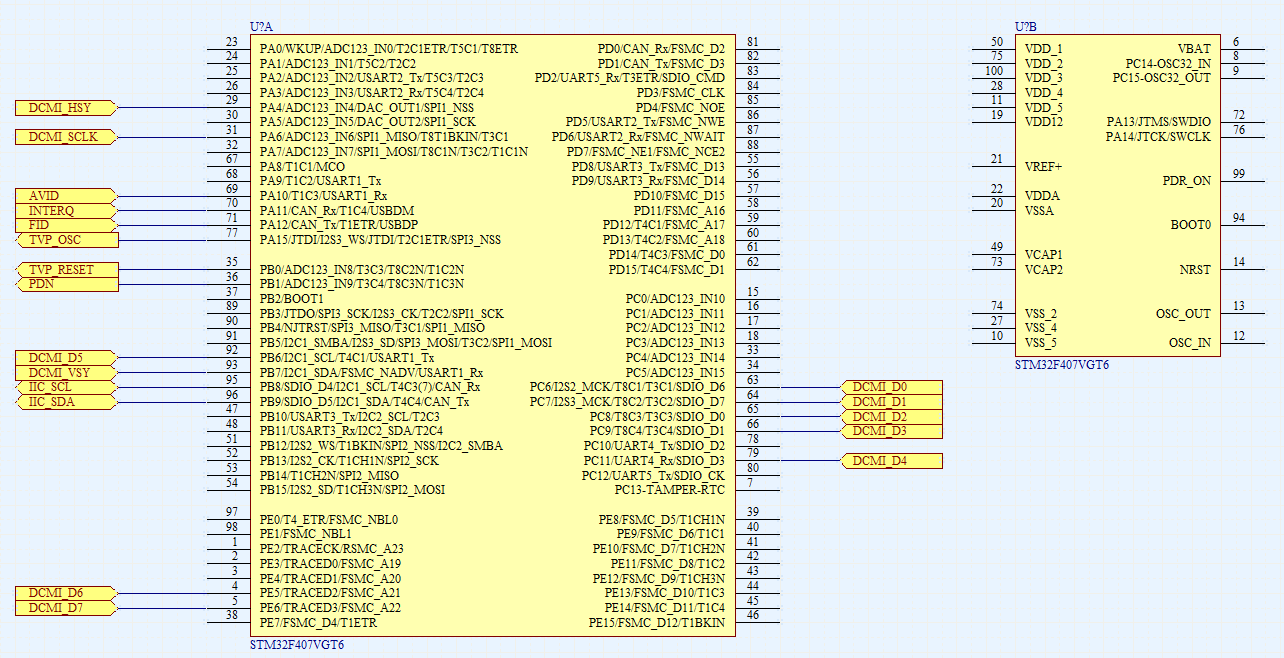Select the IIC_SCL port

[67, 387]
